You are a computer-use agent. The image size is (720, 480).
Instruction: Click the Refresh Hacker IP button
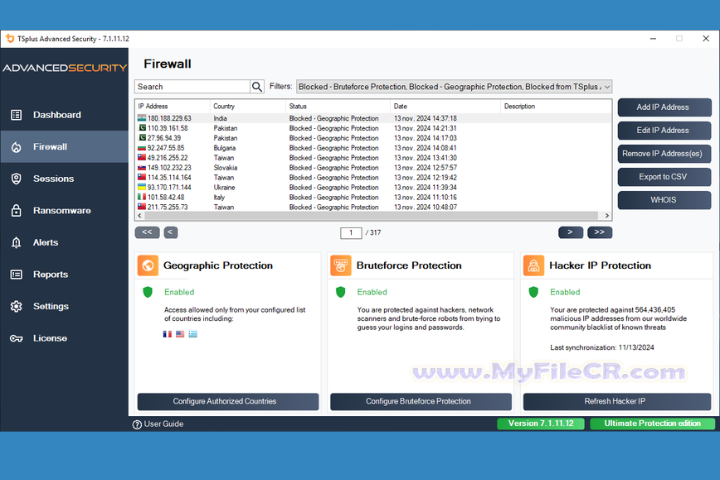tap(617, 401)
